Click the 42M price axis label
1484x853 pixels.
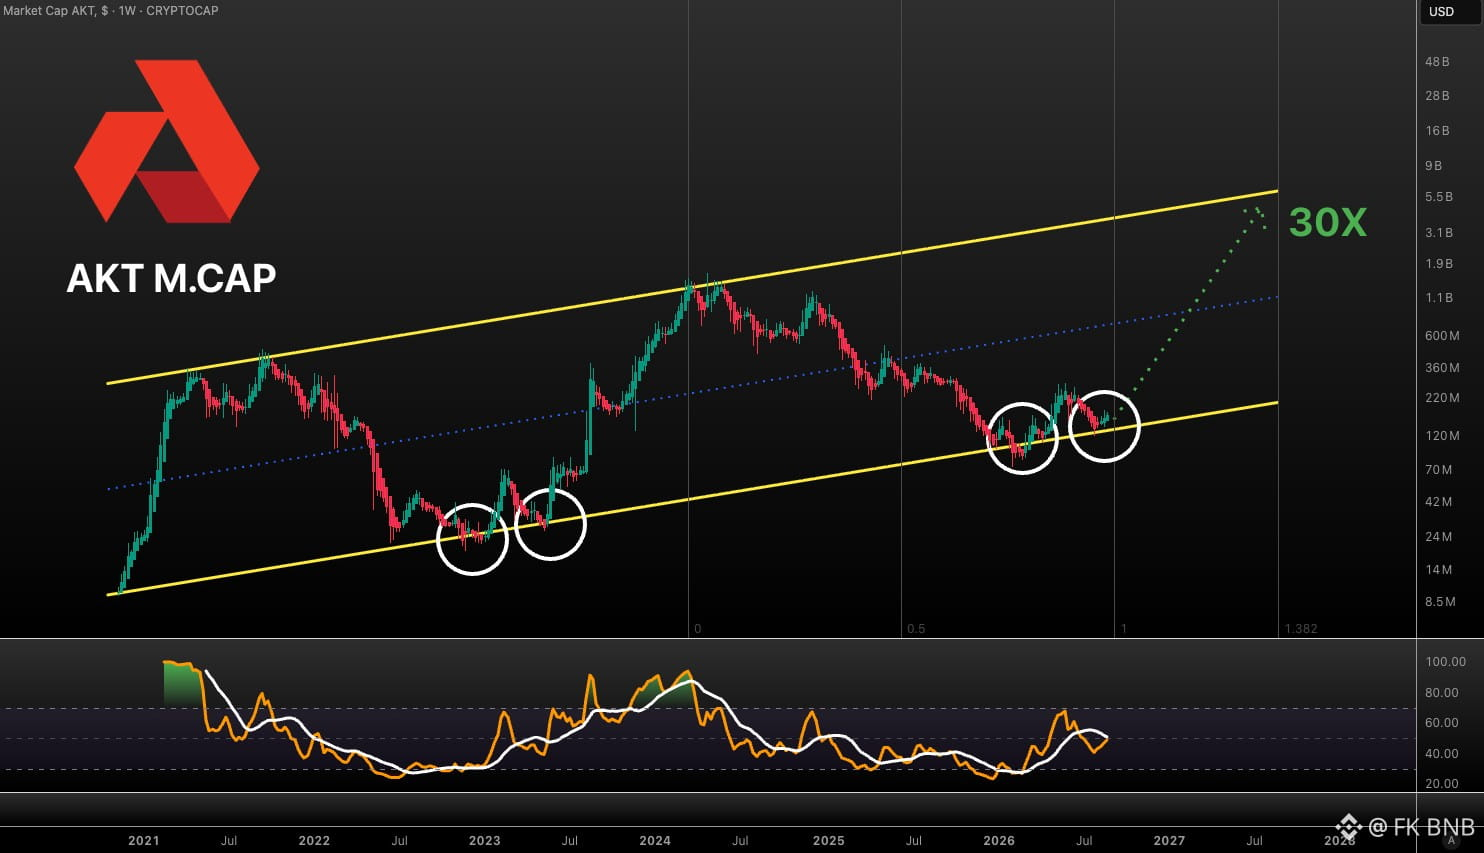[x=1439, y=502]
